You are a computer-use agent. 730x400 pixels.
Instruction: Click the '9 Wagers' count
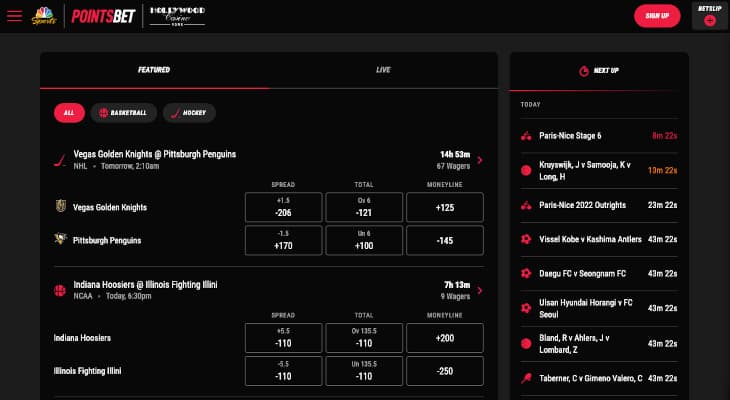click(455, 297)
